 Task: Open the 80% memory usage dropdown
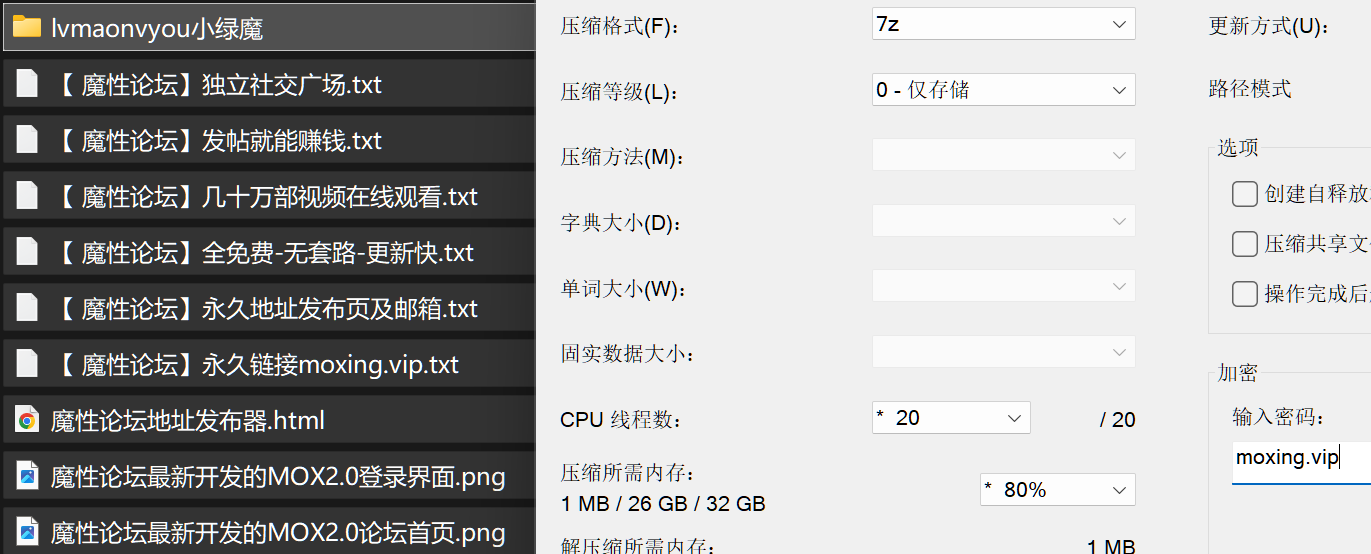coord(1058,490)
